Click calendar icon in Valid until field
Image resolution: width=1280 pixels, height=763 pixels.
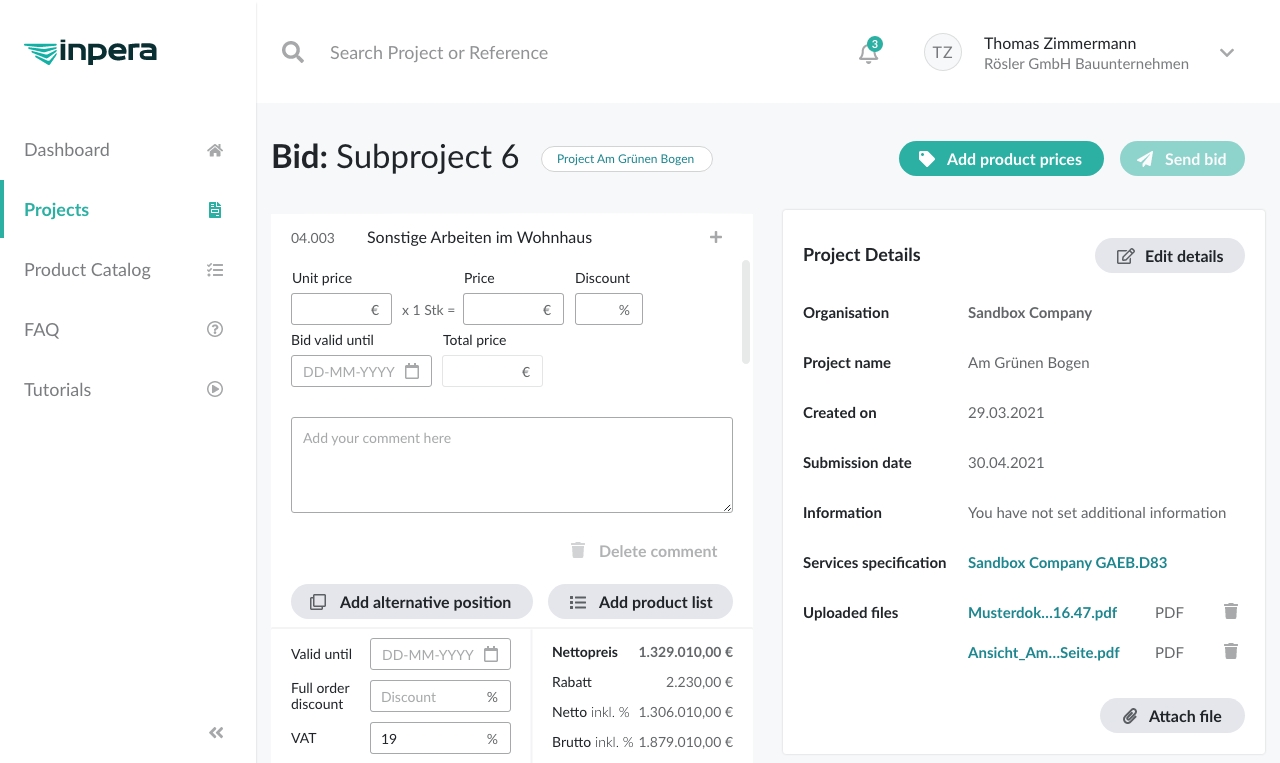[491, 654]
